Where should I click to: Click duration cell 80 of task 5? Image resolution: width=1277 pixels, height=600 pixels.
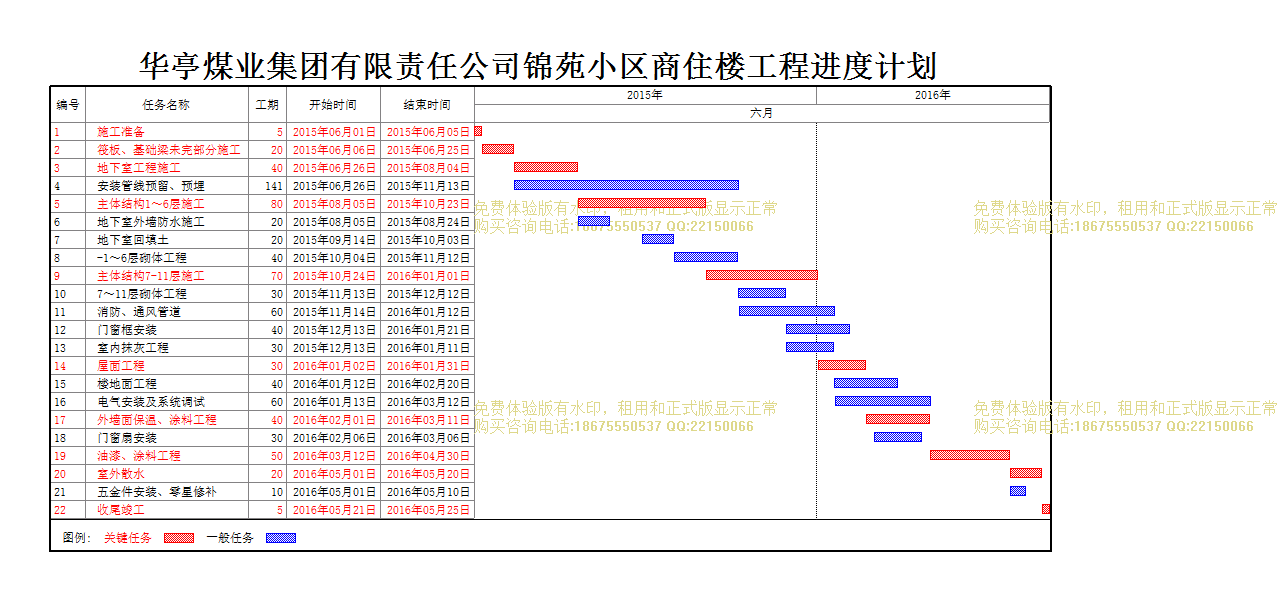[267, 203]
